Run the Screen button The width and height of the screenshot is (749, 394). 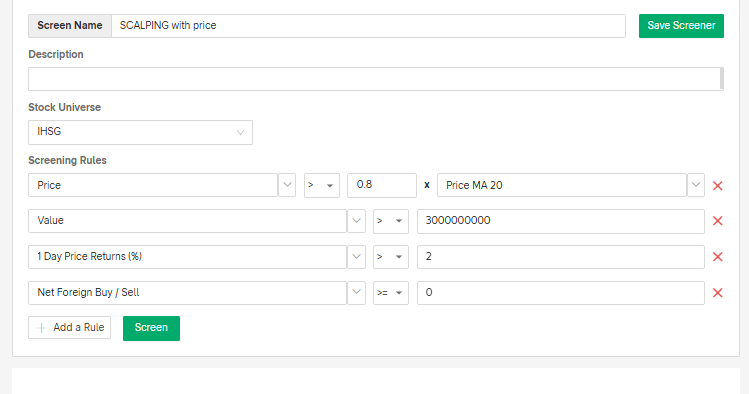pyautogui.click(x=151, y=328)
